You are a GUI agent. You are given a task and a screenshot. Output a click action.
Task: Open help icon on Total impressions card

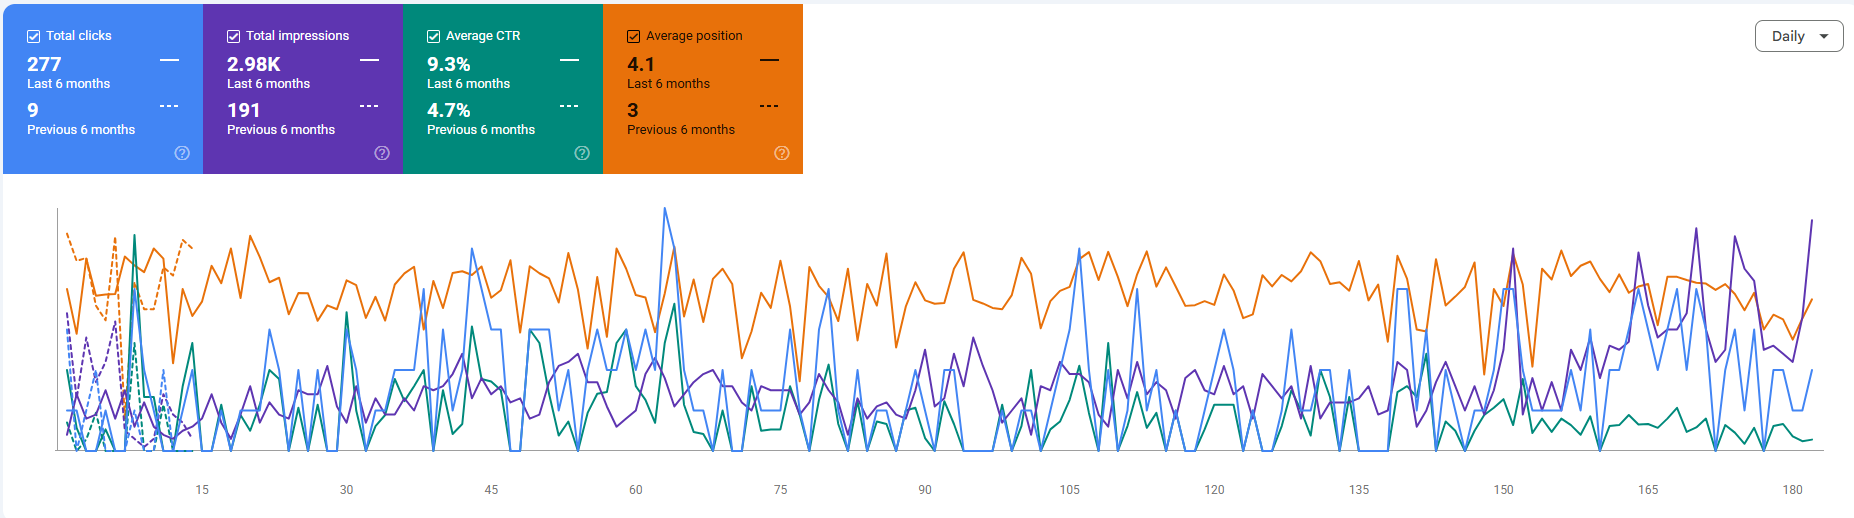[382, 153]
